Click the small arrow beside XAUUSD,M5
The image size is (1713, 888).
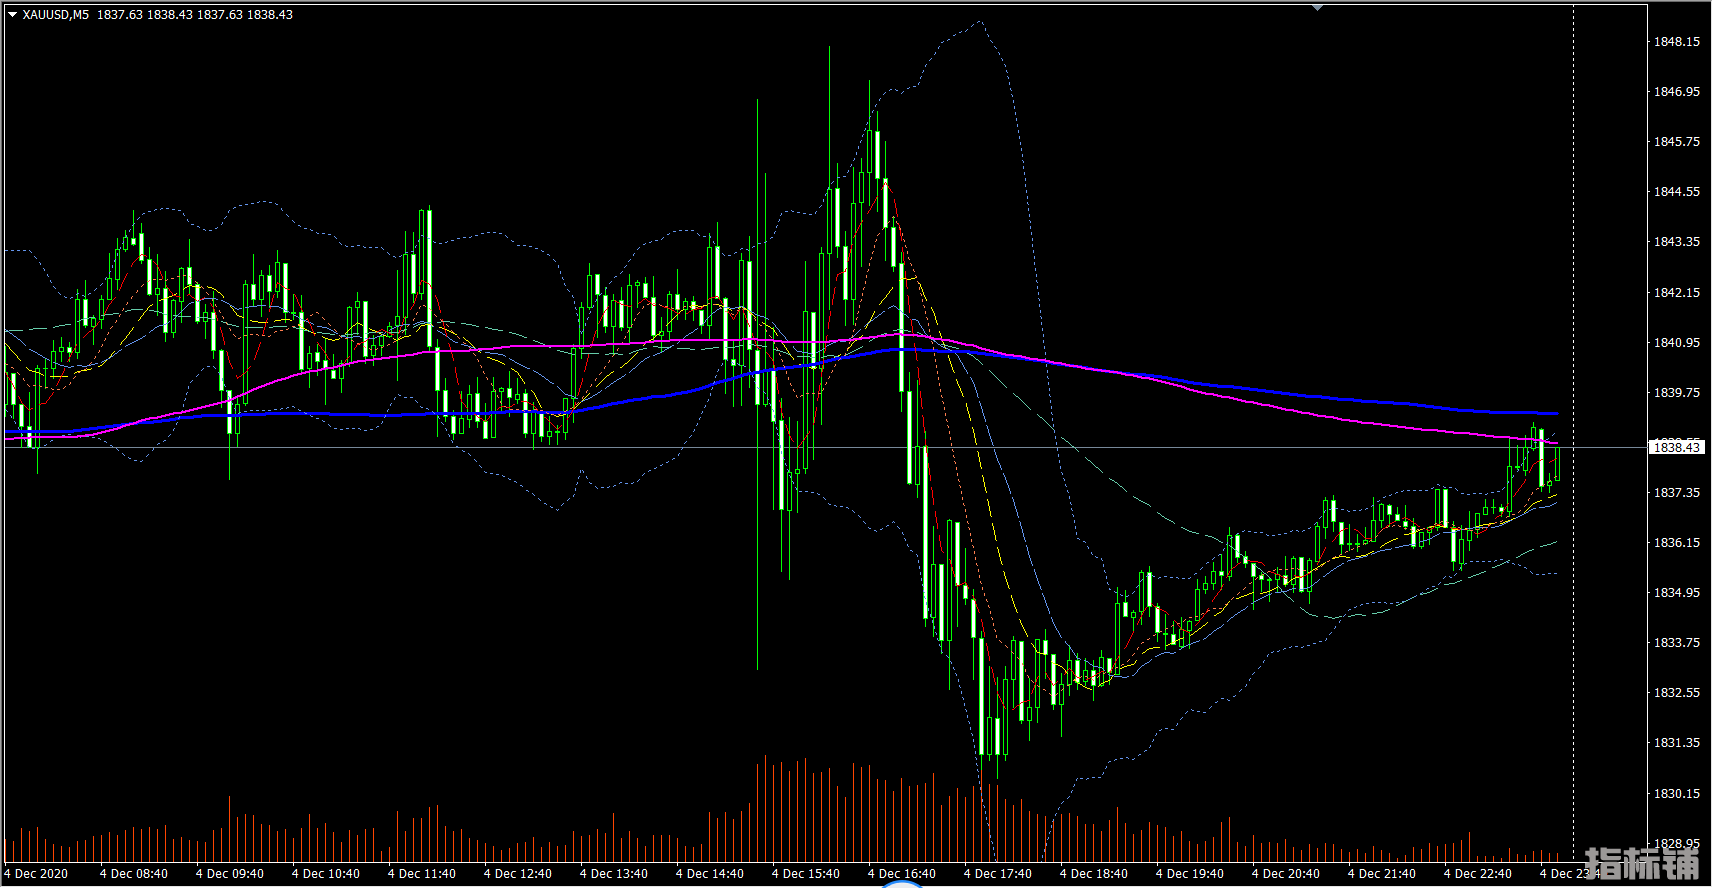[13, 15]
